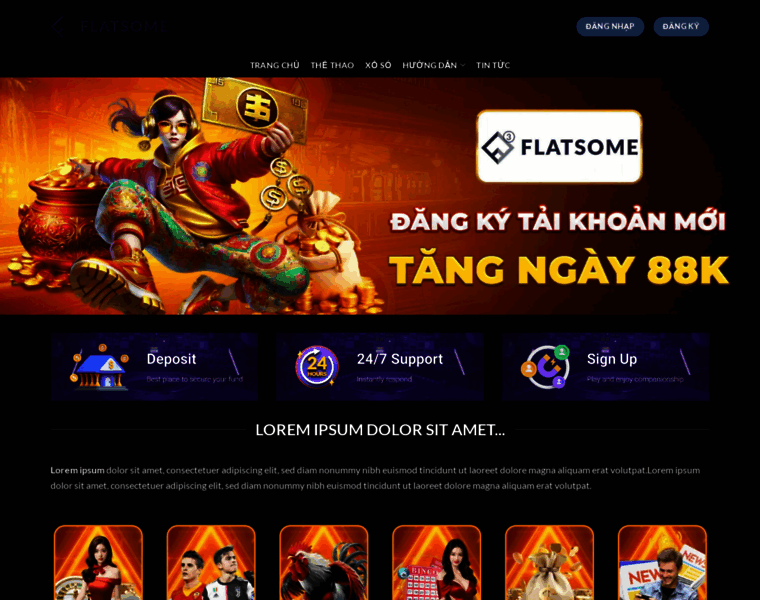This screenshot has height=600, width=760.
Task: Open the rooster cockfighting game thumbnail
Action: pyautogui.click(x=324, y=562)
